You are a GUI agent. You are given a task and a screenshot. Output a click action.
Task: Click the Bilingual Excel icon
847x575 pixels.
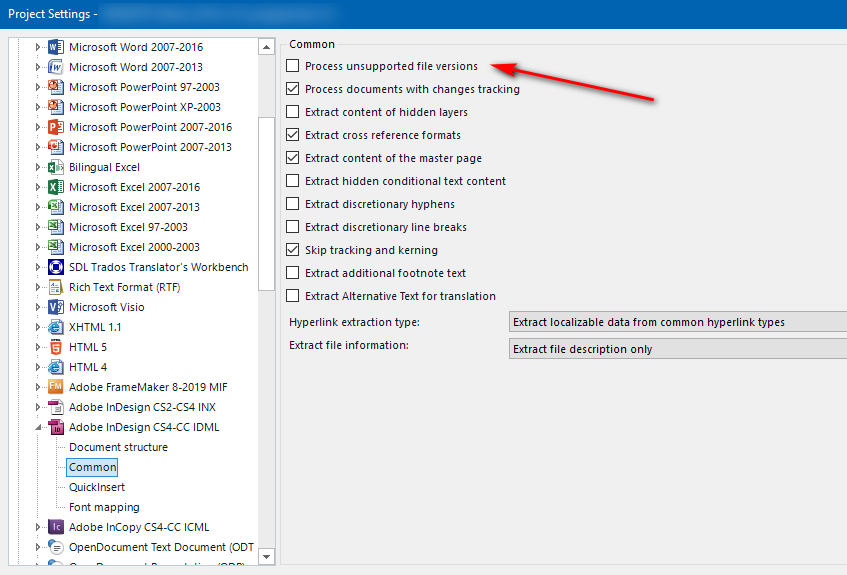tap(56, 167)
